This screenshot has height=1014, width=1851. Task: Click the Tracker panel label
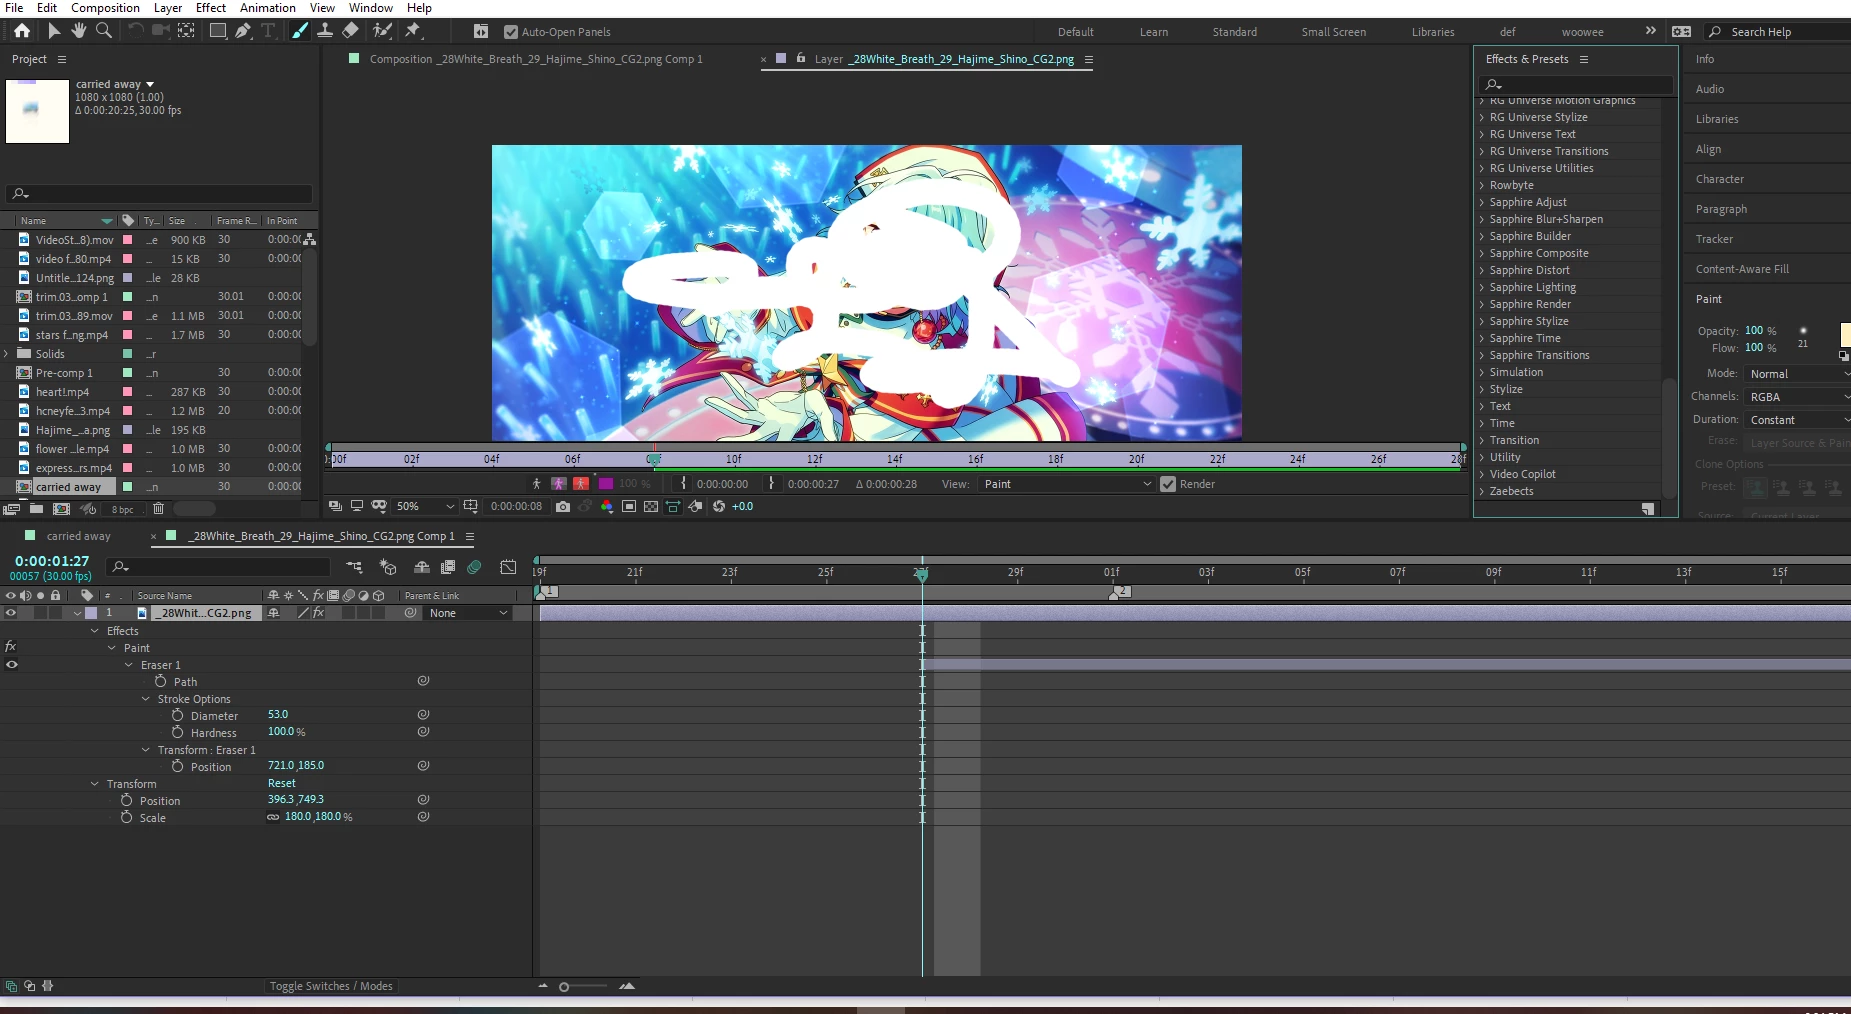(x=1714, y=239)
